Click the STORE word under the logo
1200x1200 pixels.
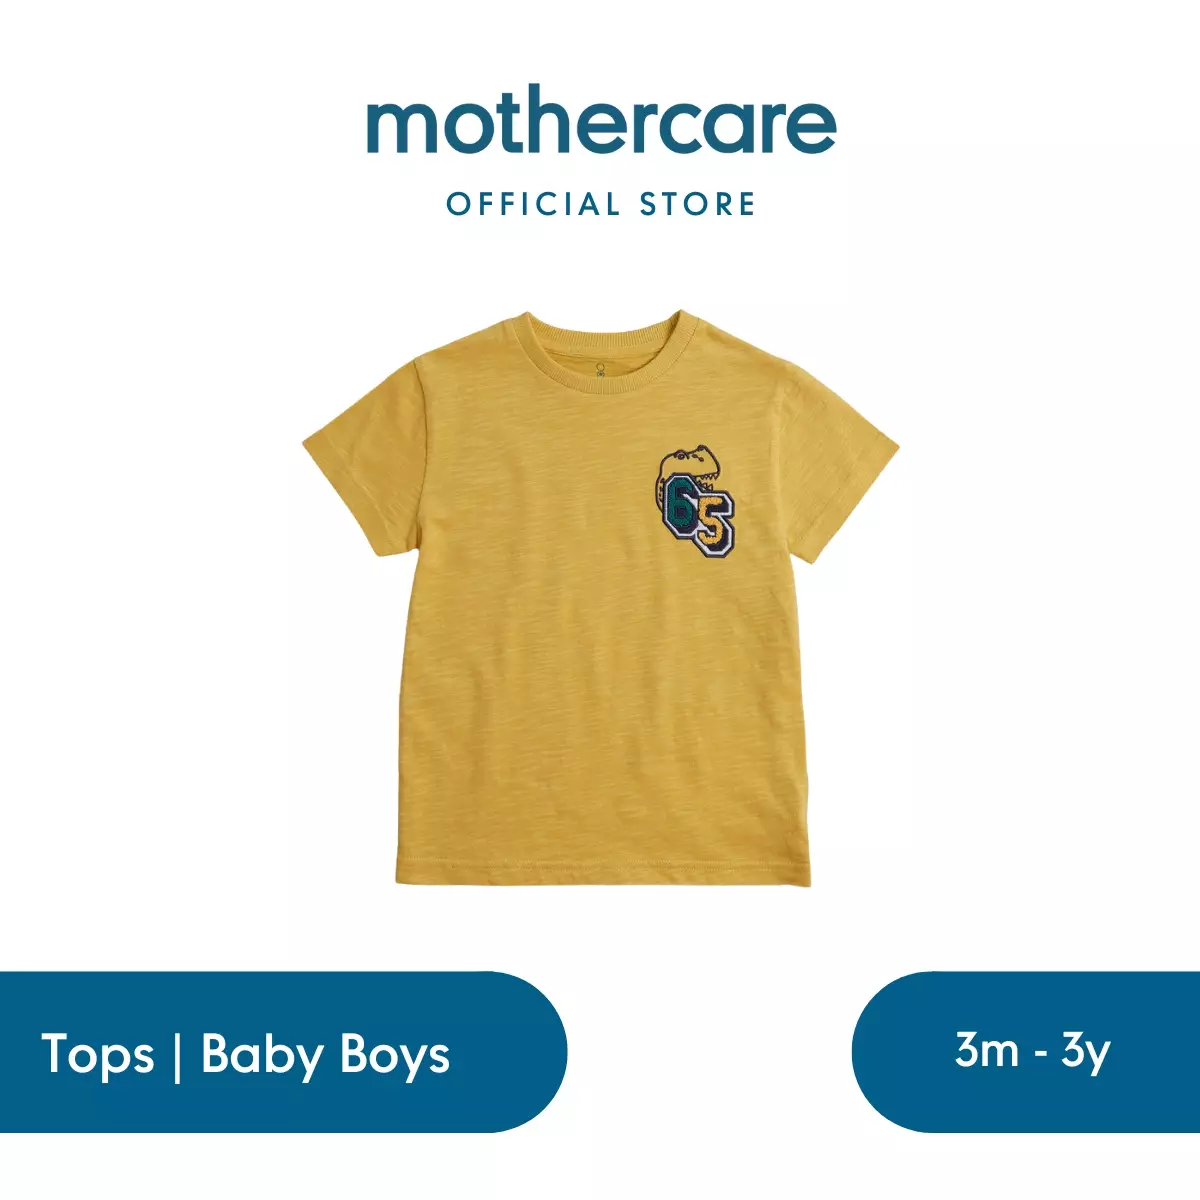[697, 204]
